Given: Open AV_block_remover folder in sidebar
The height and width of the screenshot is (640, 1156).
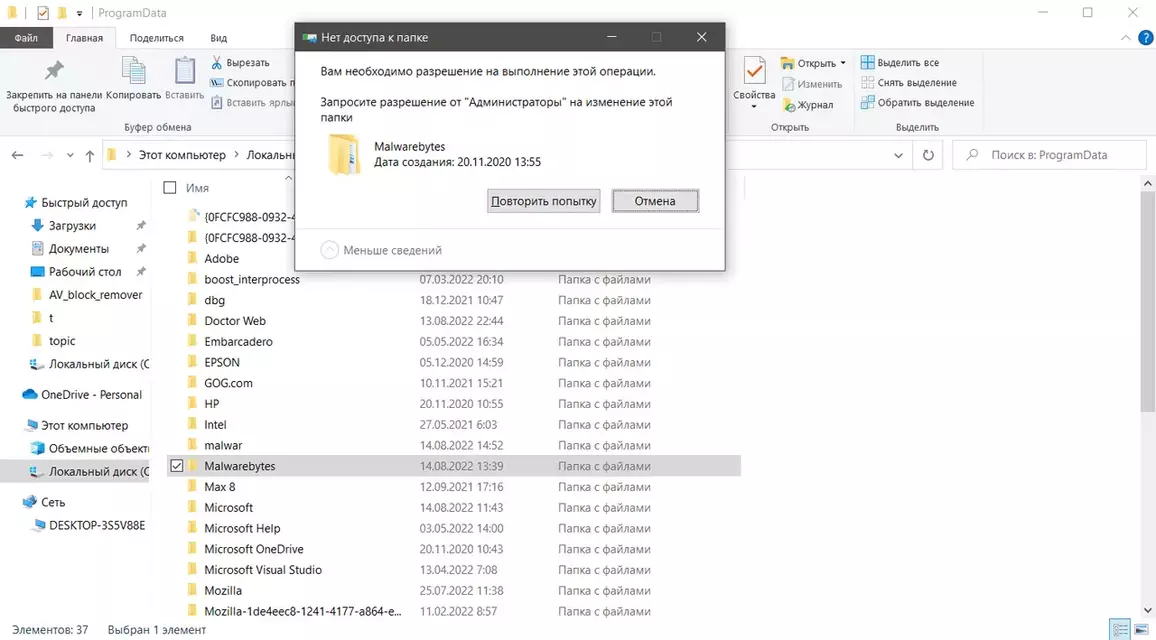Looking at the screenshot, I should pyautogui.click(x=87, y=295).
